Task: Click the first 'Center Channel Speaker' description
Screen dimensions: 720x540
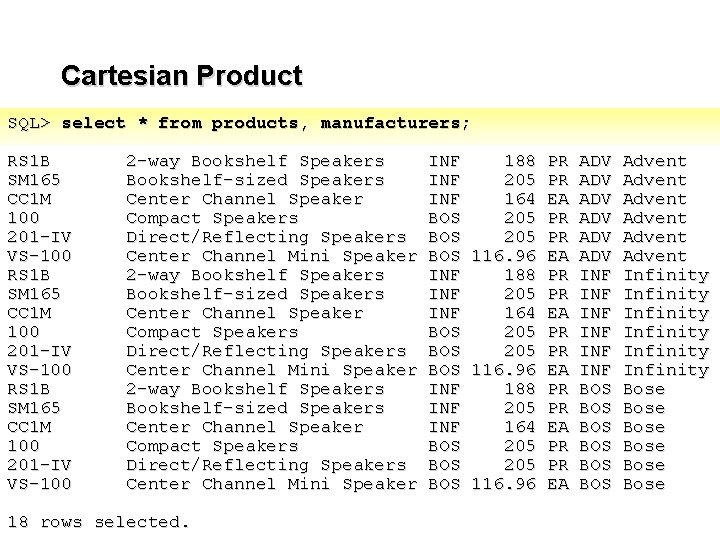Action: [244, 199]
